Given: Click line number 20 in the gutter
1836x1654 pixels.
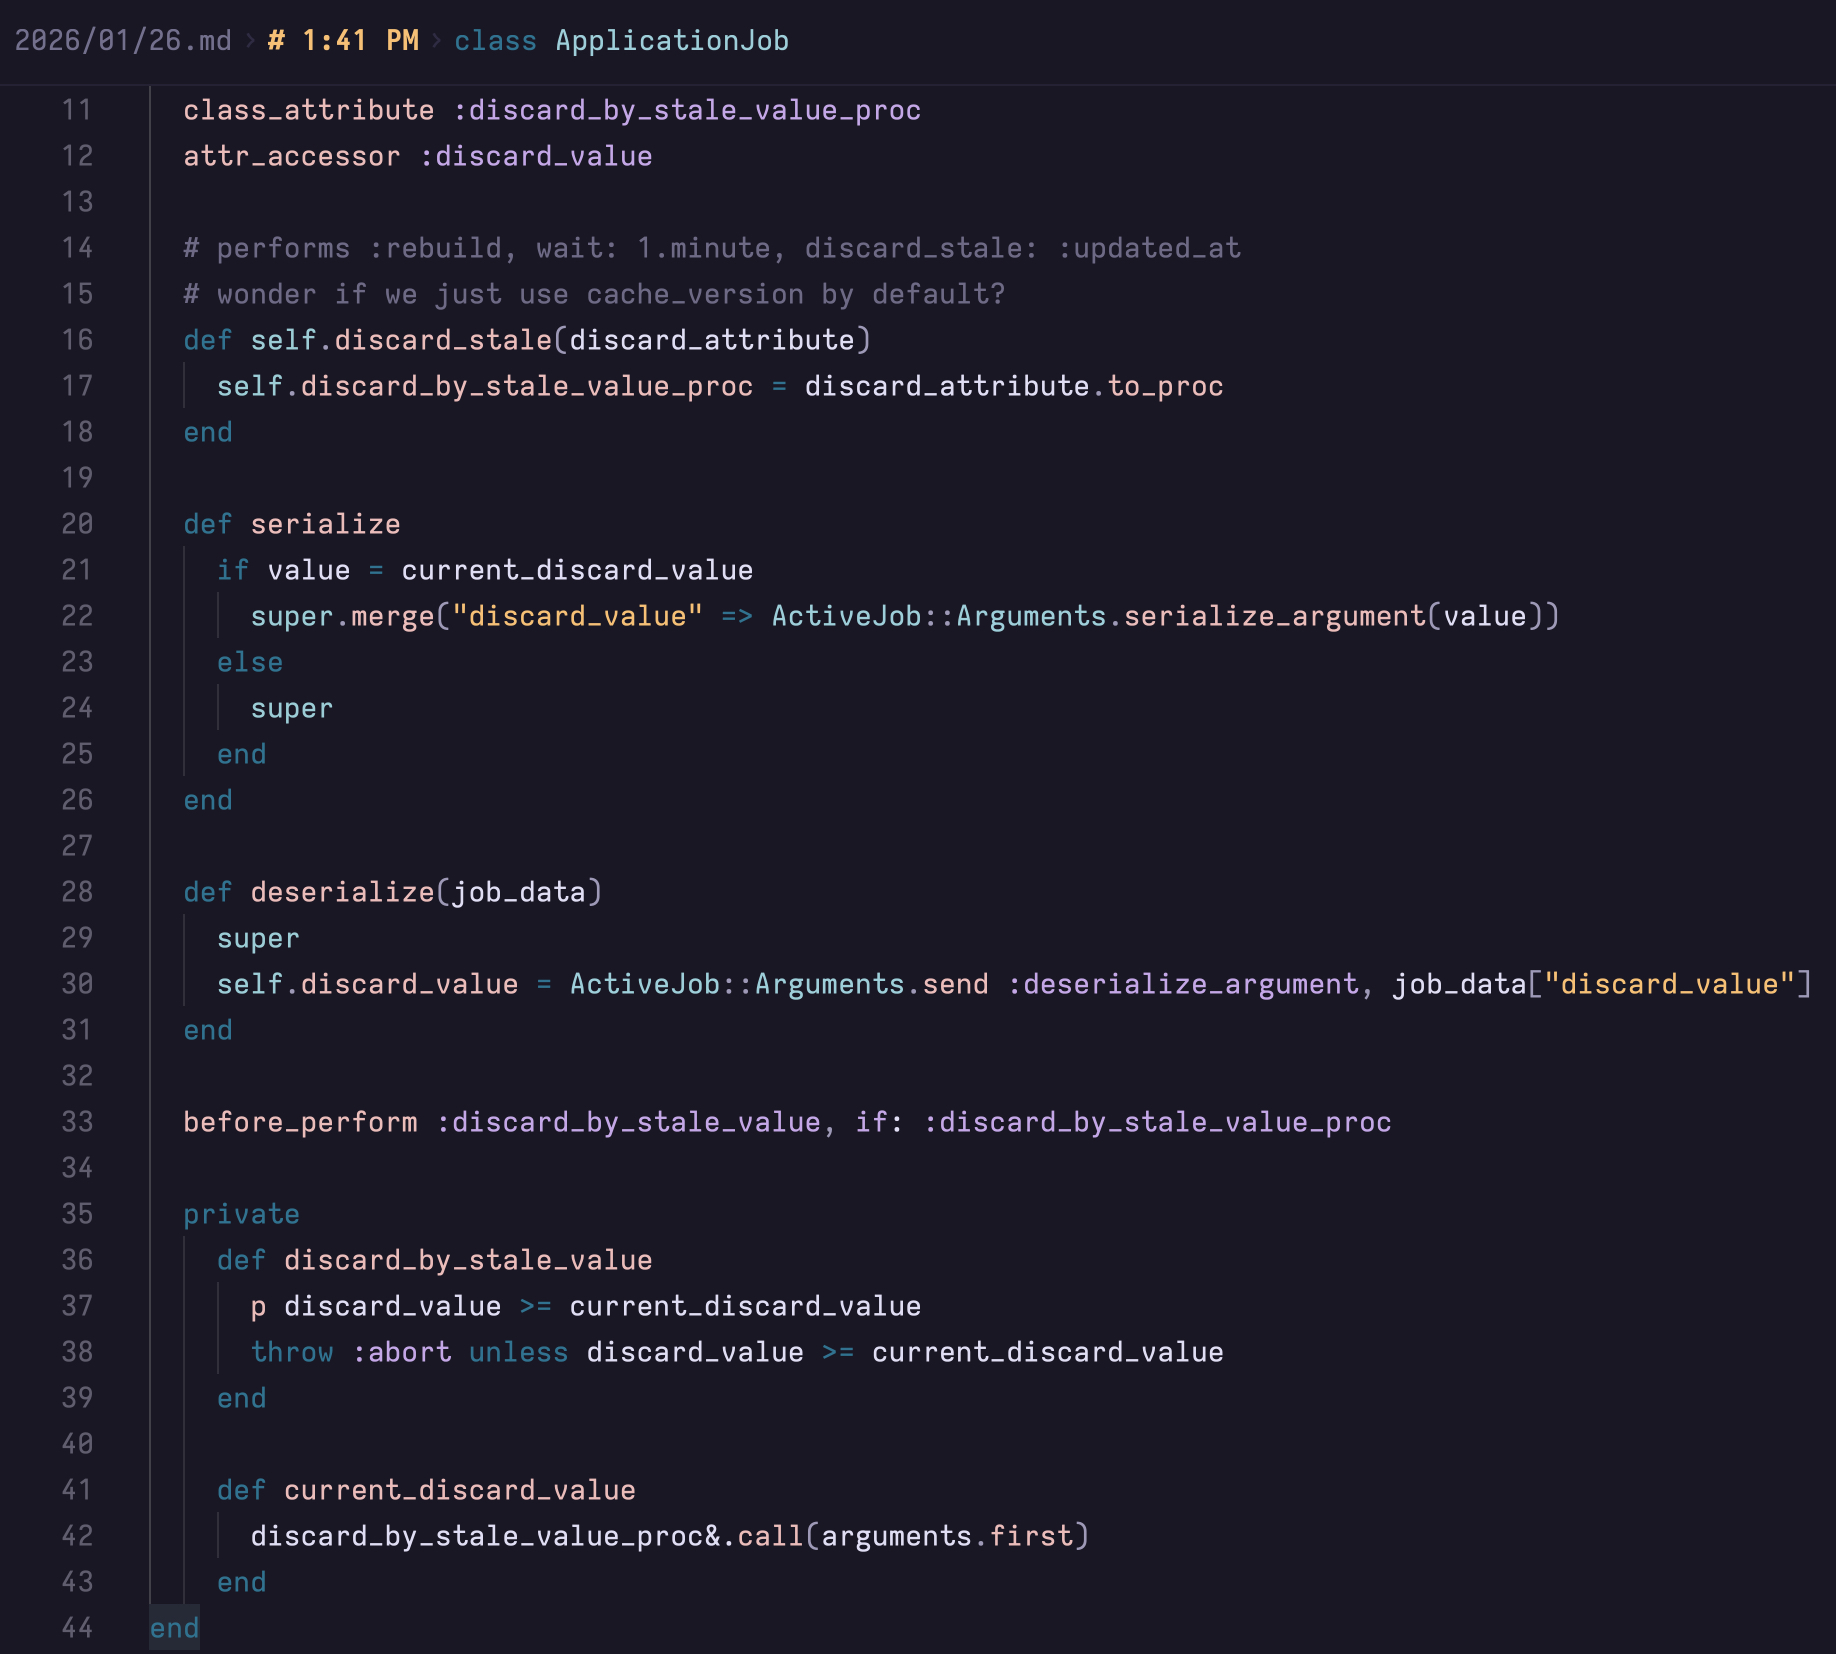Looking at the screenshot, I should point(77,524).
